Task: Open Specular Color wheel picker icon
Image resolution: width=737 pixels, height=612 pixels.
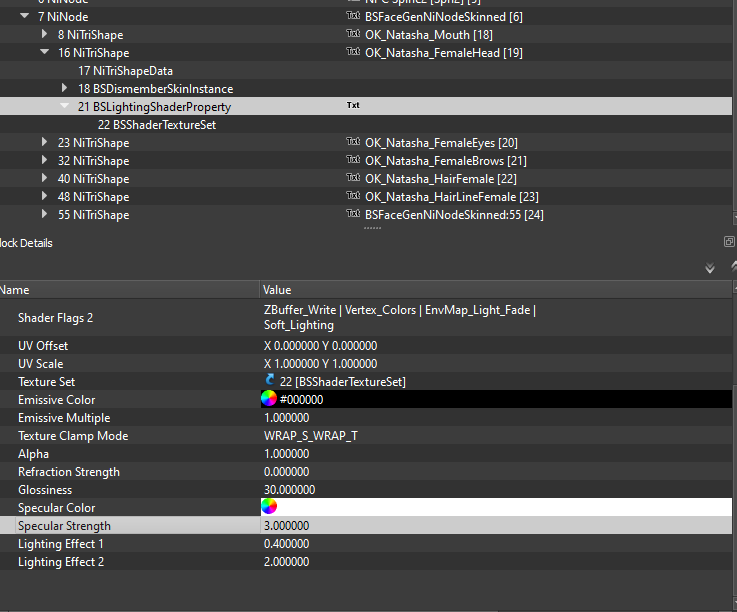Action: [x=269, y=506]
